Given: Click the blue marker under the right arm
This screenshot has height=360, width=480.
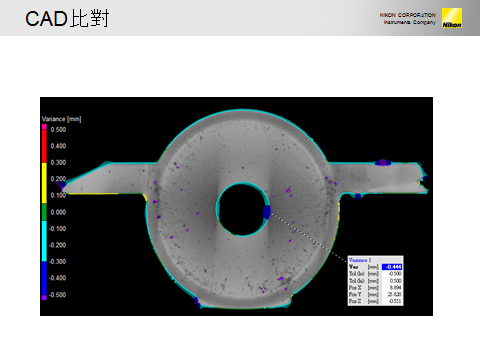Looking at the screenshot, I should coord(358,196).
